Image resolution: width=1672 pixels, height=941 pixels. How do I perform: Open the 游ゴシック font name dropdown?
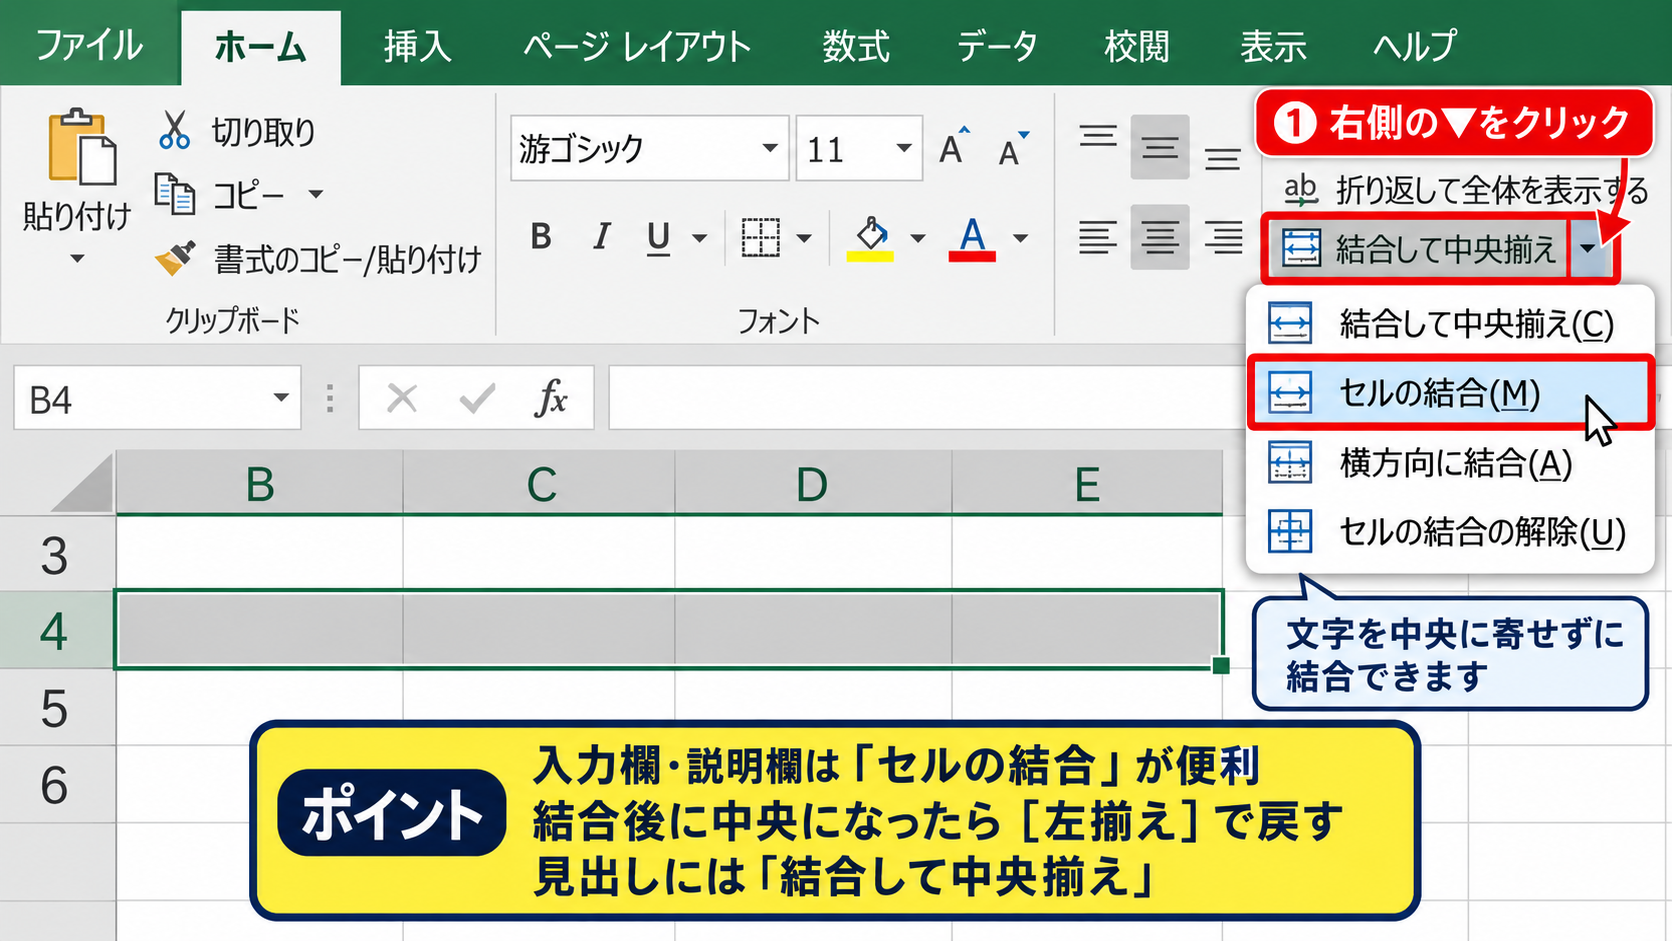coord(769,148)
